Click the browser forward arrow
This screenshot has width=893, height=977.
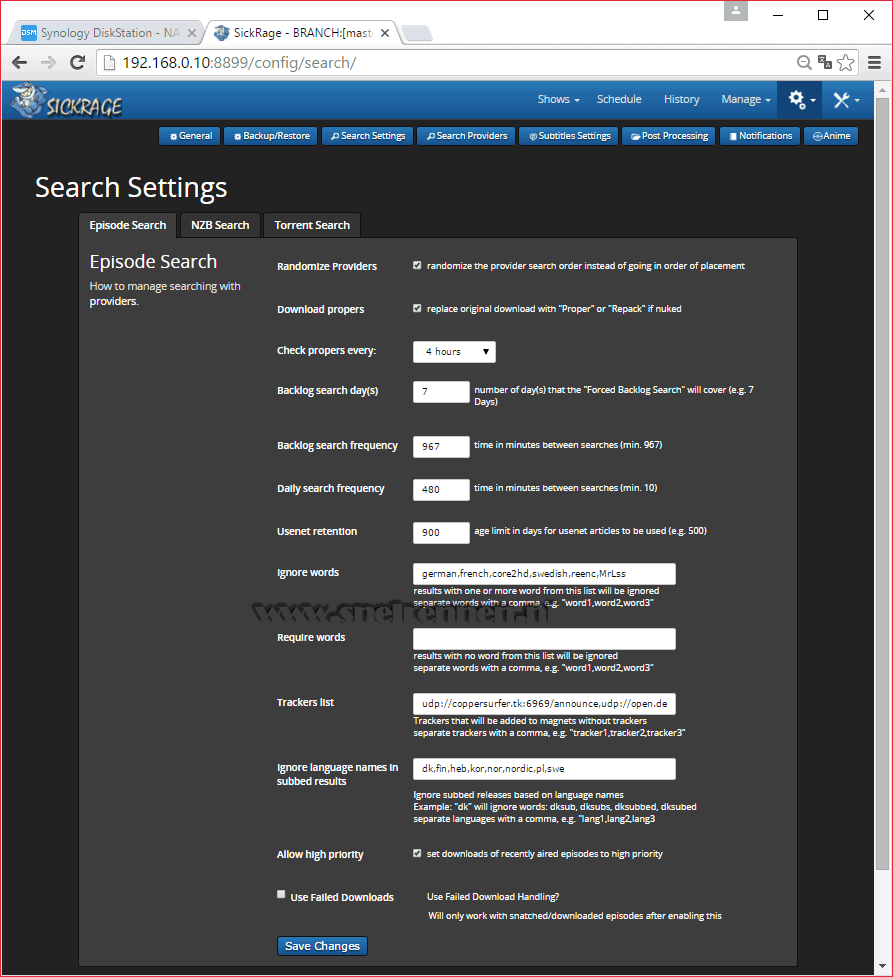tap(48, 62)
